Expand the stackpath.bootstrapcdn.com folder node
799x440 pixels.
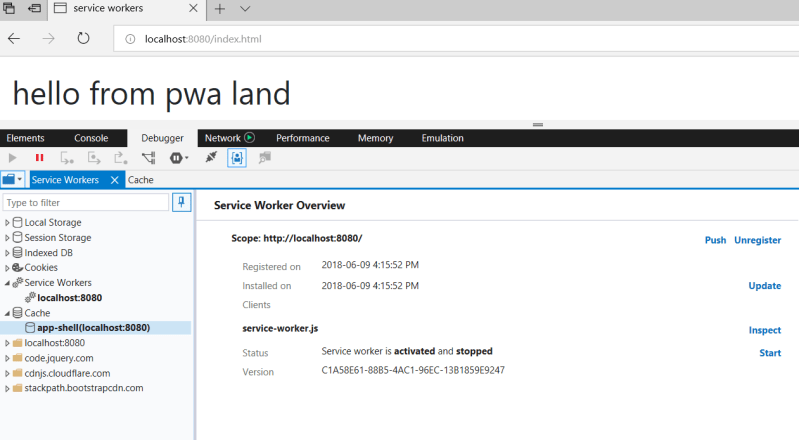click(x=7, y=389)
